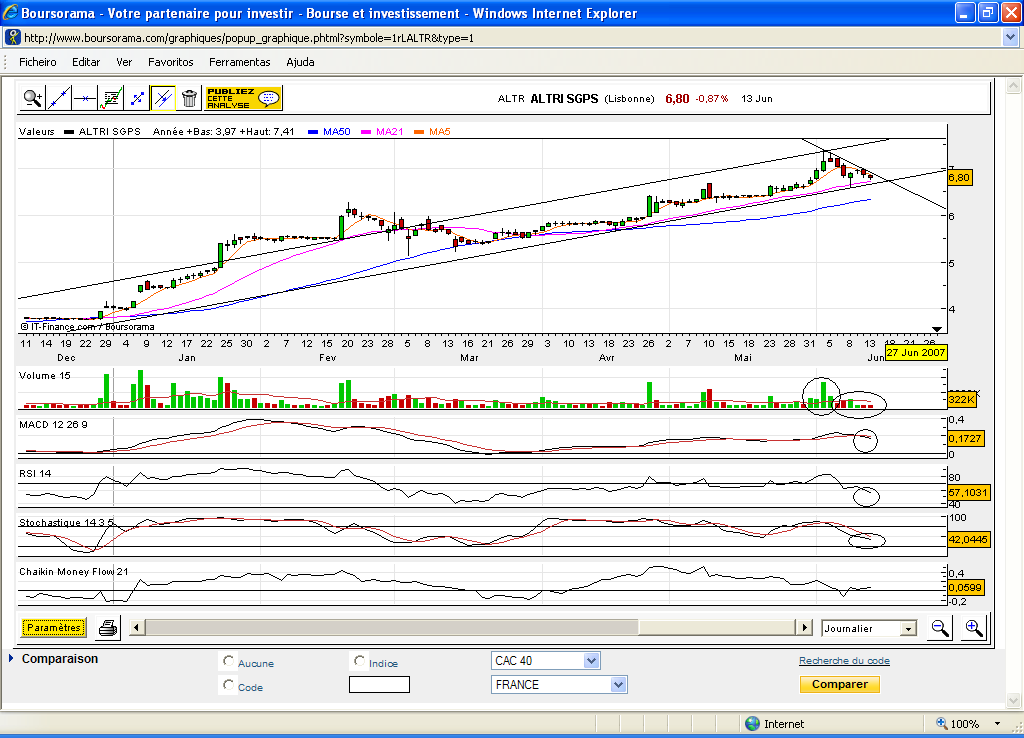
Task: Open the CAC 40 index dropdown
Action: coord(545,661)
